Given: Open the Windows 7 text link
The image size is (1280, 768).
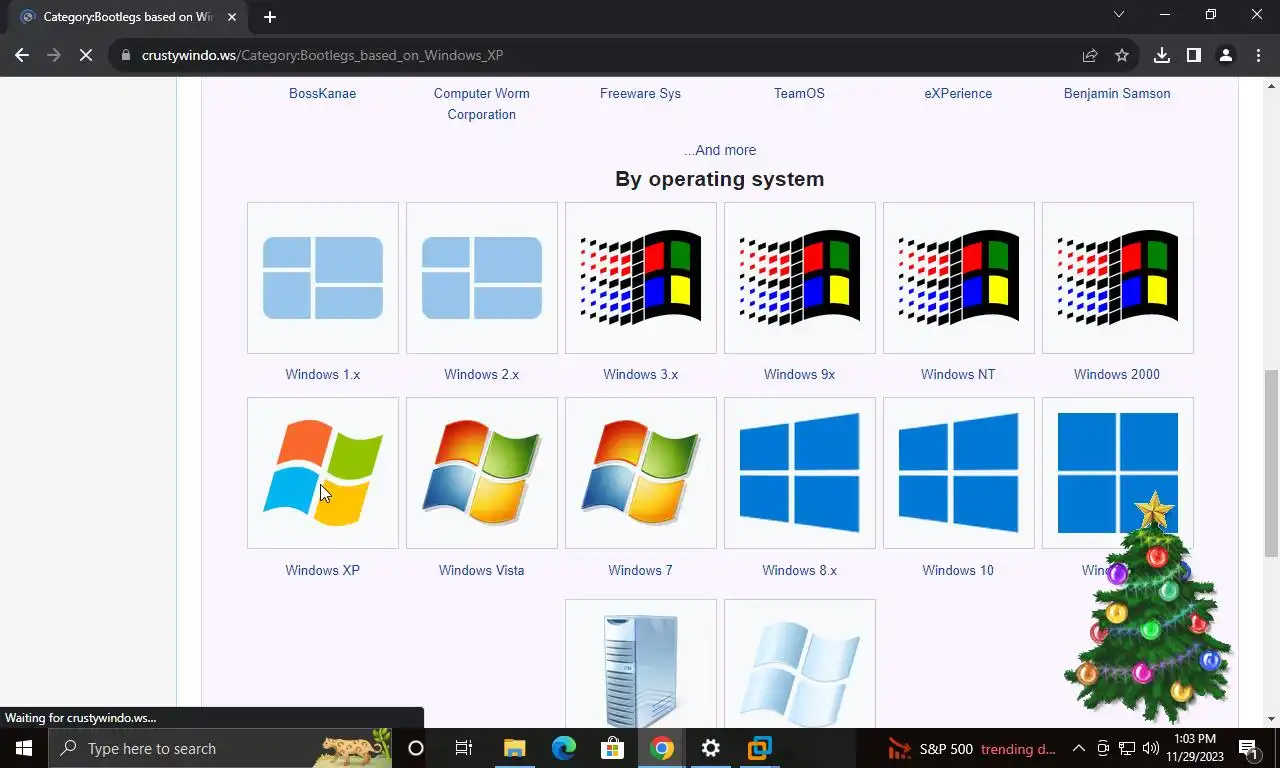Looking at the screenshot, I should 641,570.
